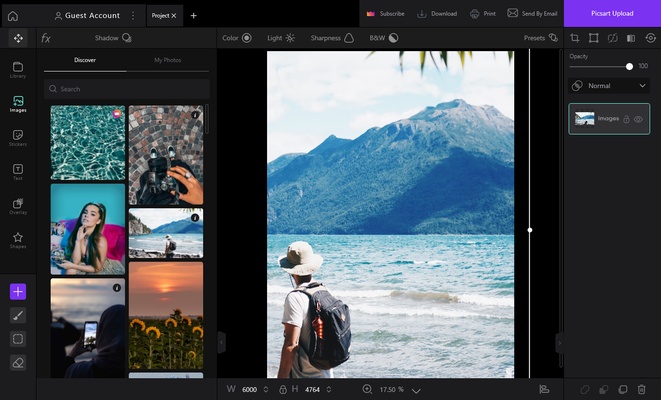Open the Images panel
The image size is (661, 400).
coord(18,104)
